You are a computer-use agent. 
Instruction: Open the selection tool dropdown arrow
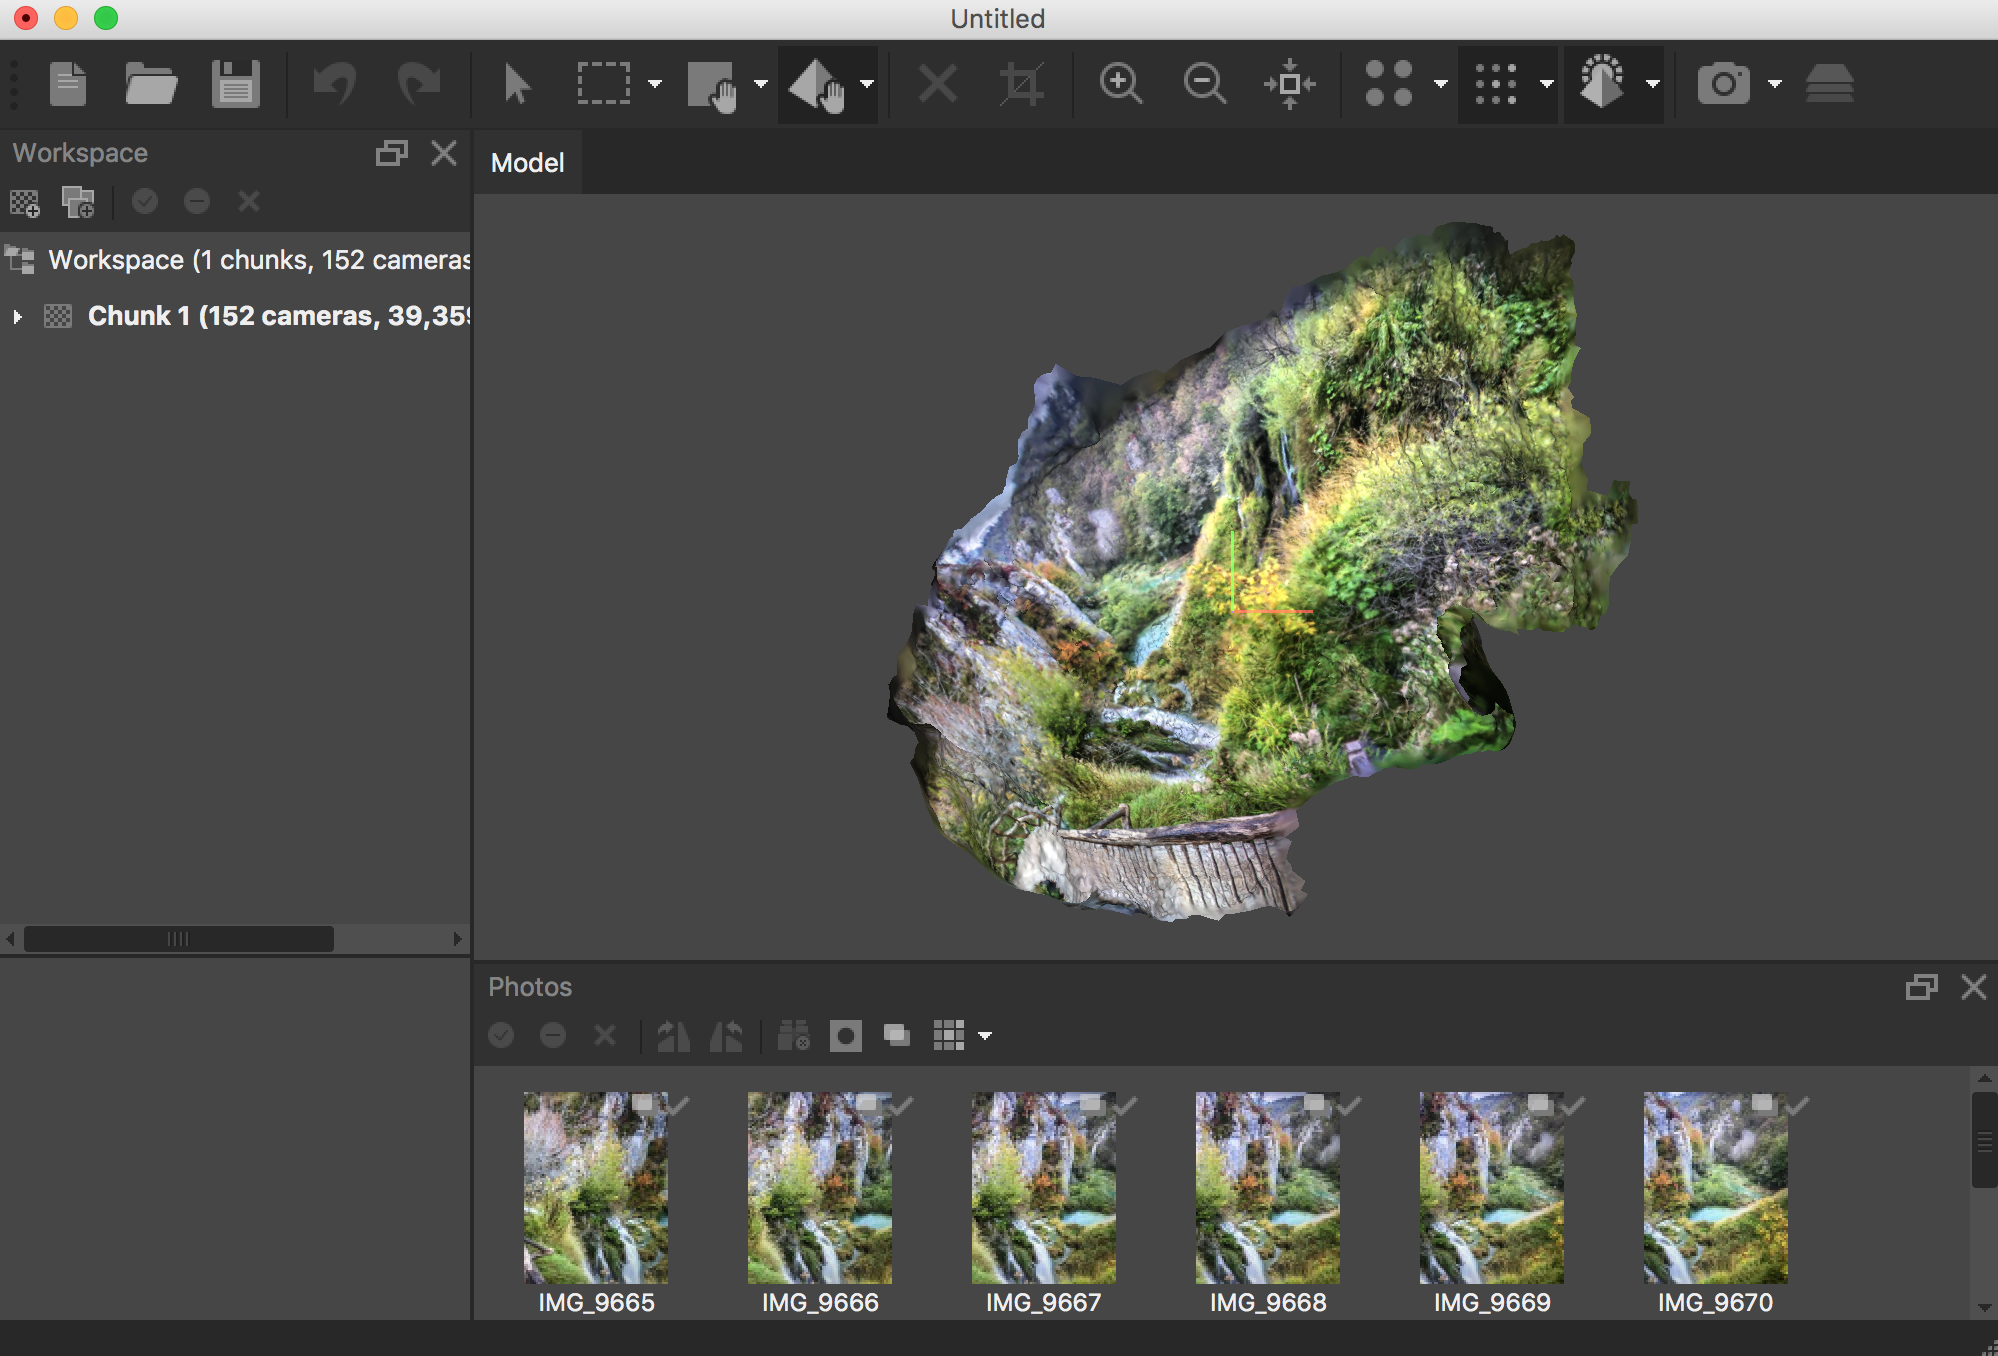pos(655,84)
